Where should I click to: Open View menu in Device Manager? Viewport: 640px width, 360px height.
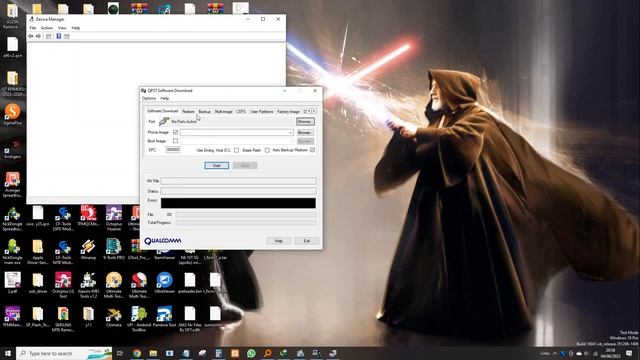[62, 28]
